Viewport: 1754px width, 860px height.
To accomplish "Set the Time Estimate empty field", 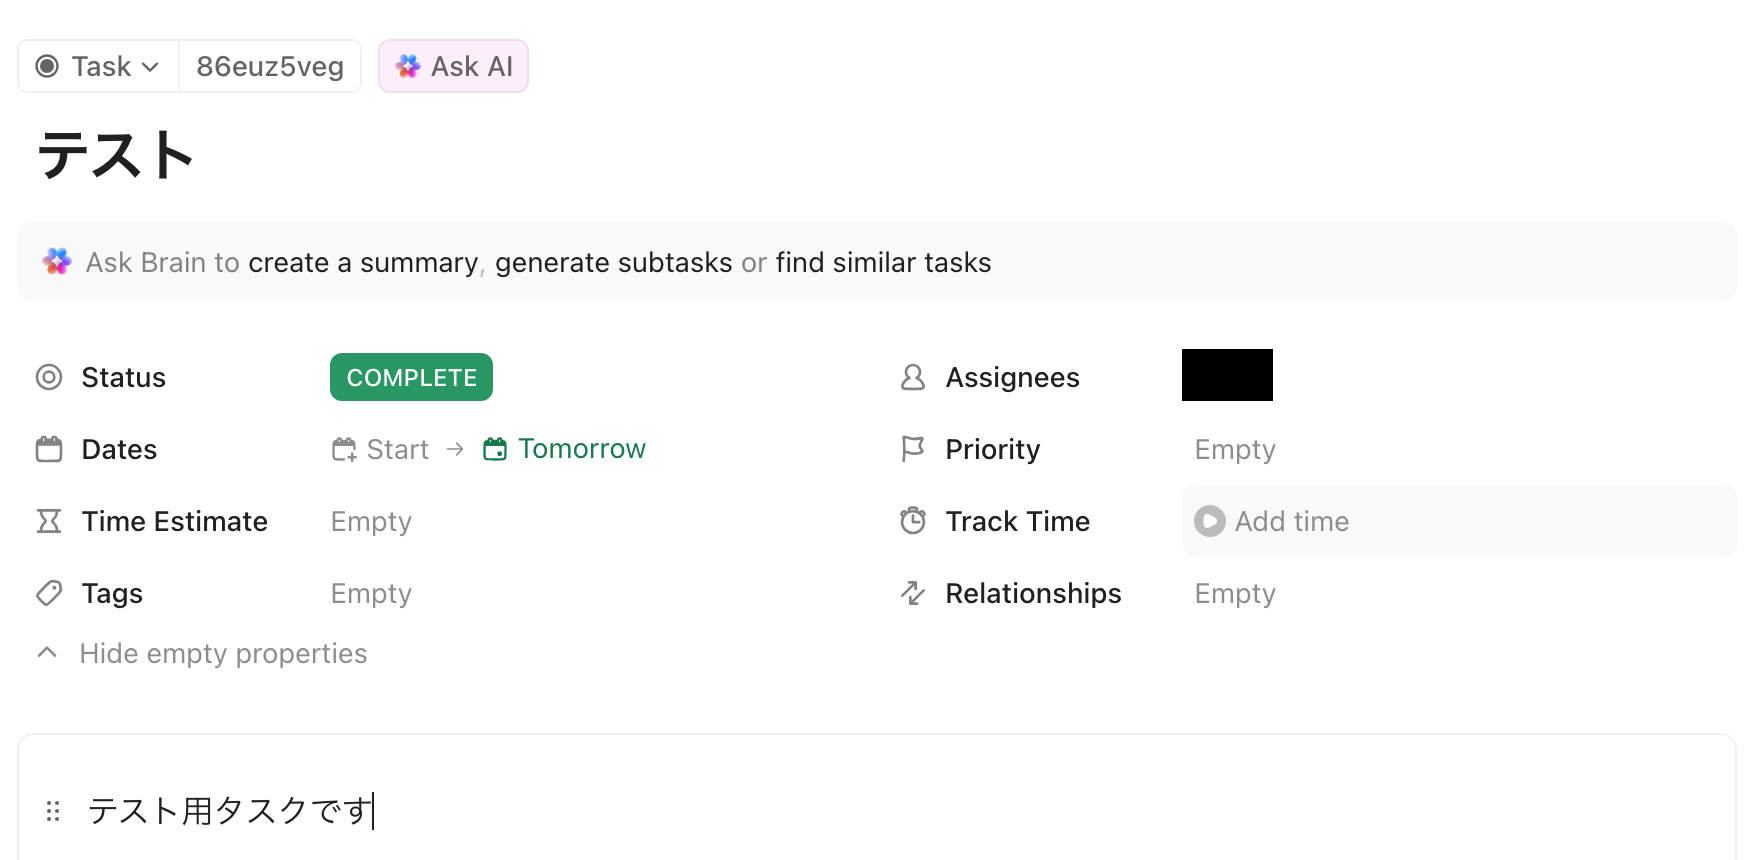I will [371, 521].
